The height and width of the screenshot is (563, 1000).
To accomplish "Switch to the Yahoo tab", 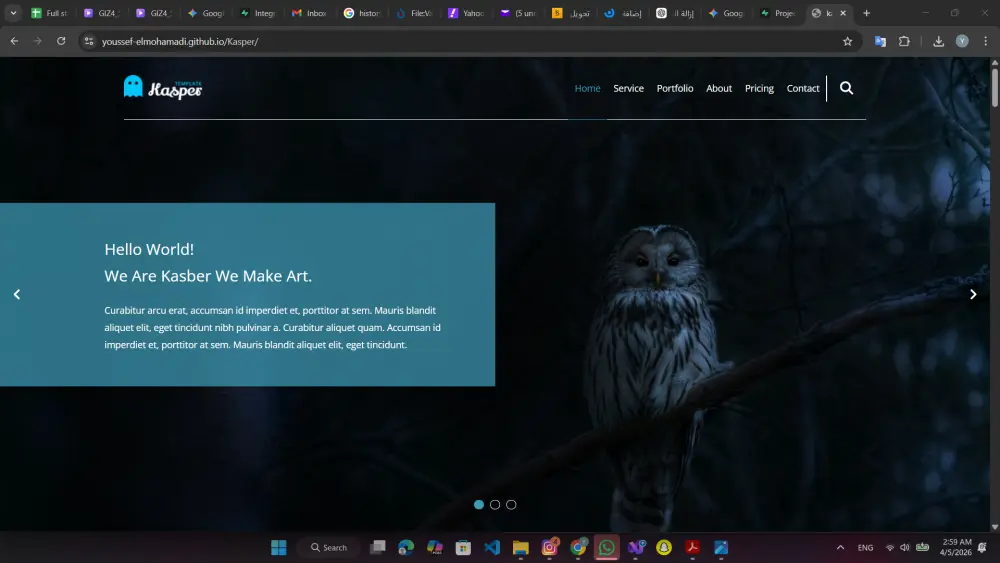I will click(x=466, y=13).
